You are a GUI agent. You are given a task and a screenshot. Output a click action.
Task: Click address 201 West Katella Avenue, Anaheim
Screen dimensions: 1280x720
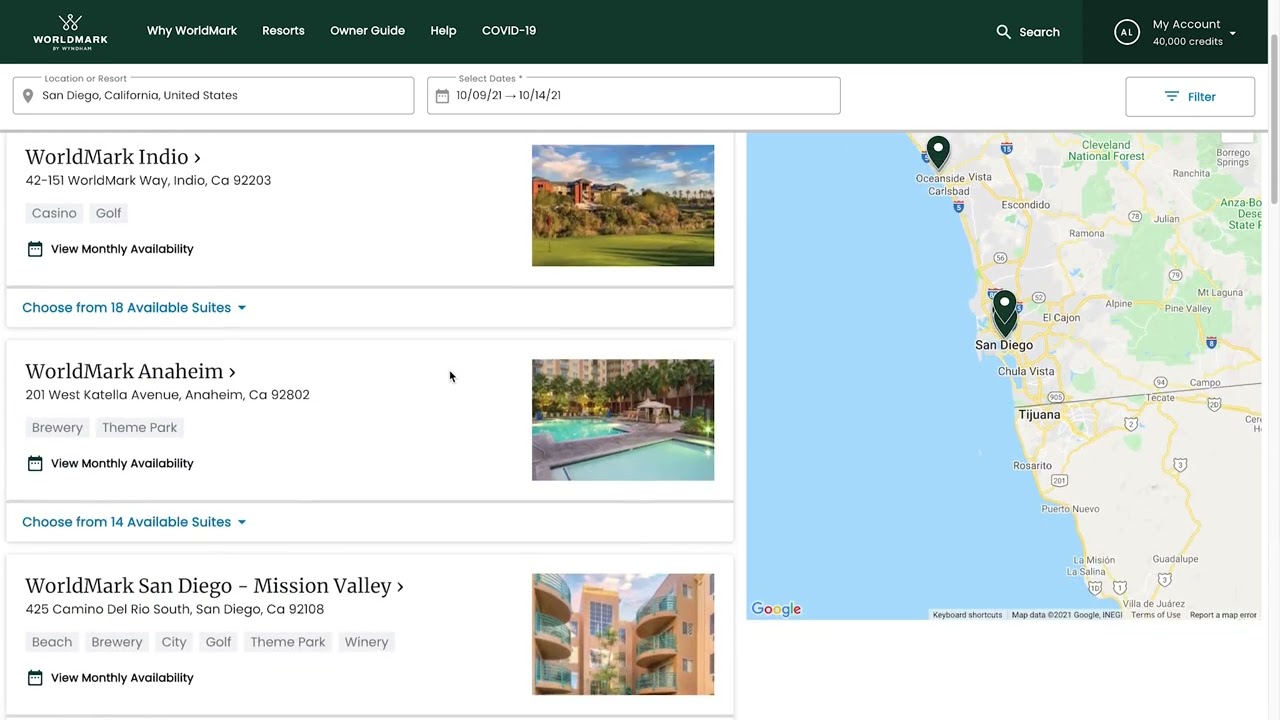167,395
